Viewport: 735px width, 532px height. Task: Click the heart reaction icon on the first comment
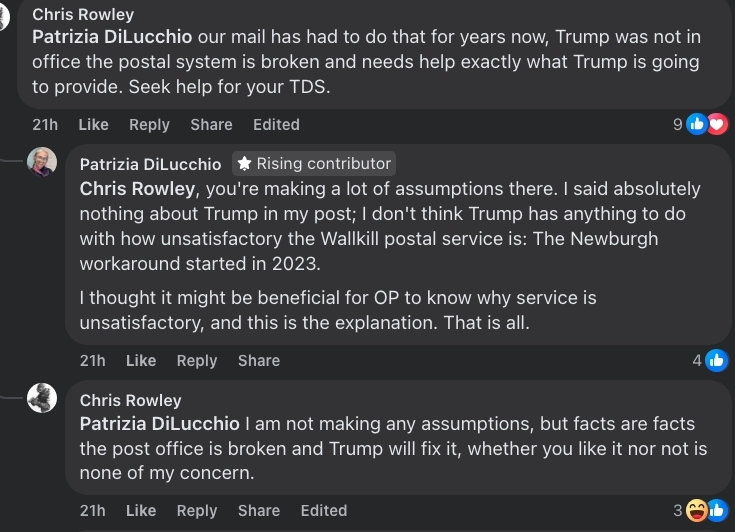[x=718, y=125]
